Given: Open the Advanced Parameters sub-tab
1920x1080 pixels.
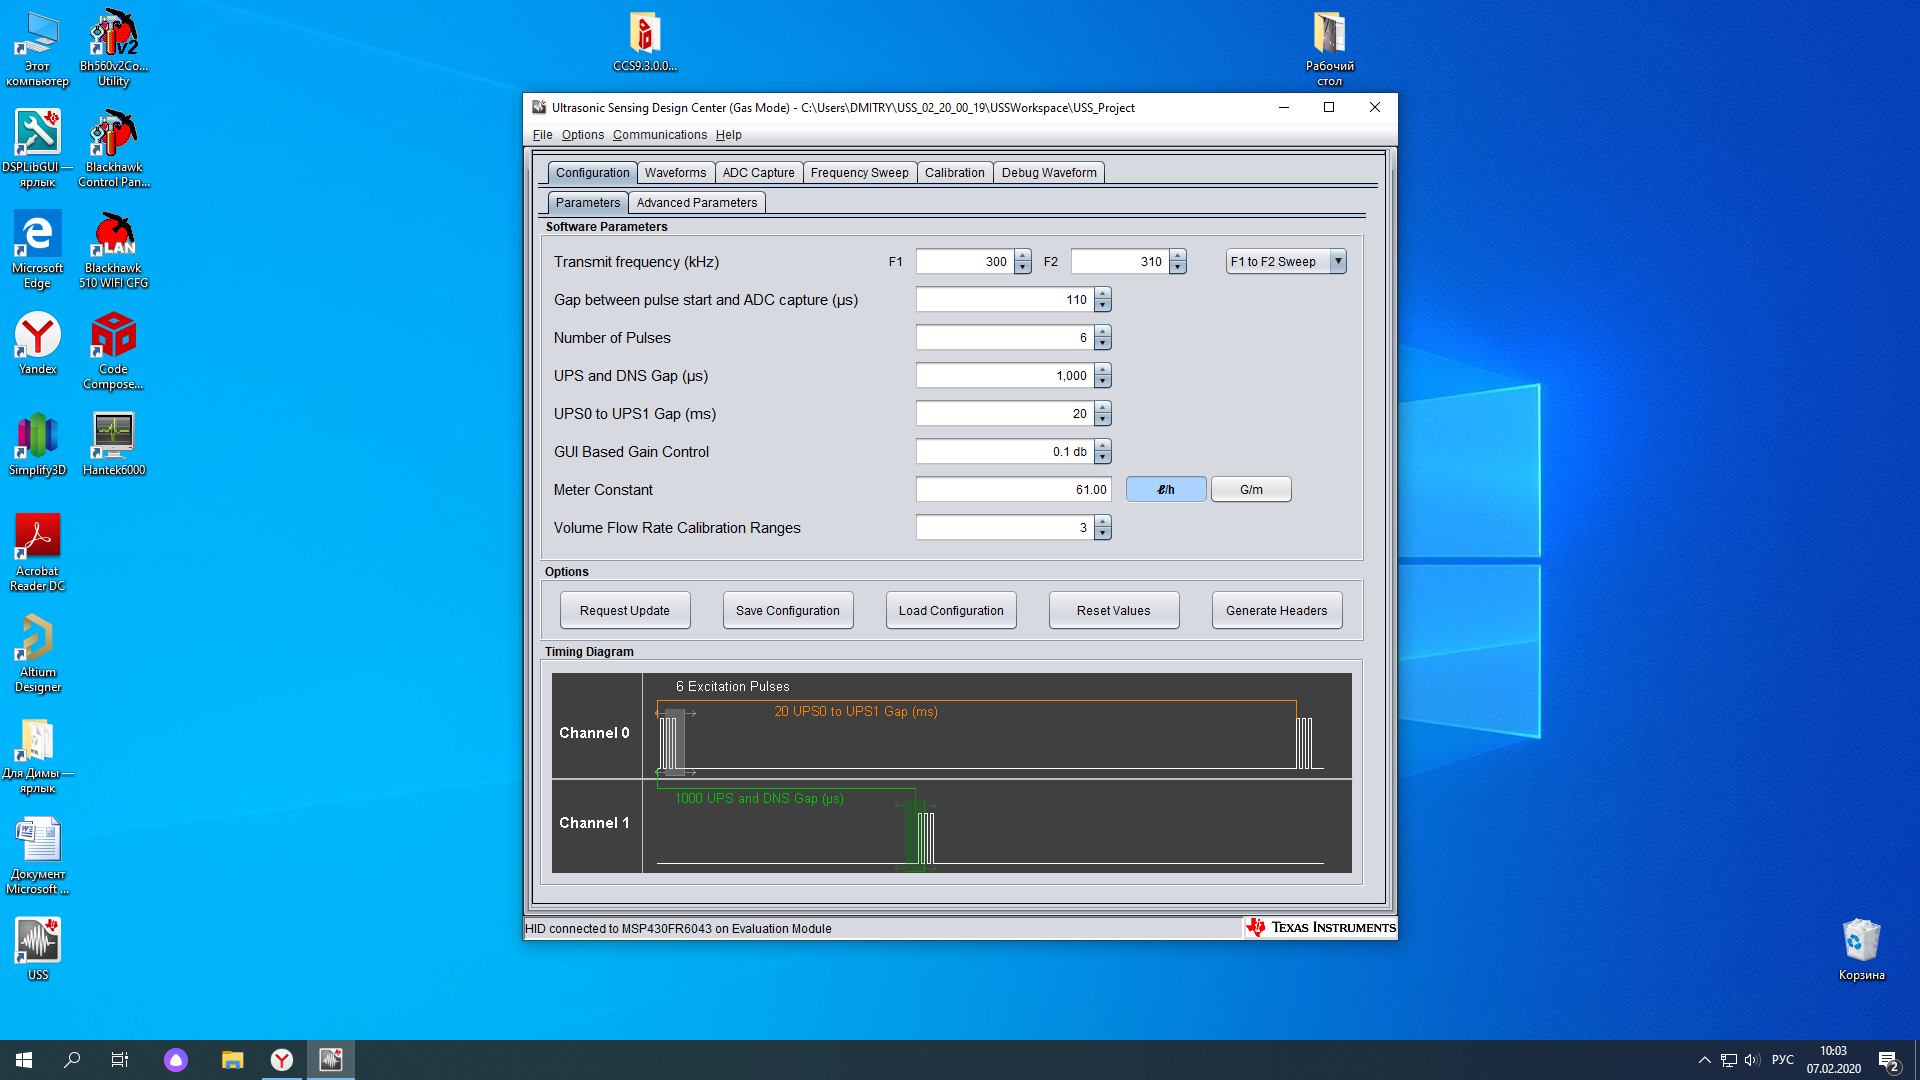Looking at the screenshot, I should coord(696,202).
